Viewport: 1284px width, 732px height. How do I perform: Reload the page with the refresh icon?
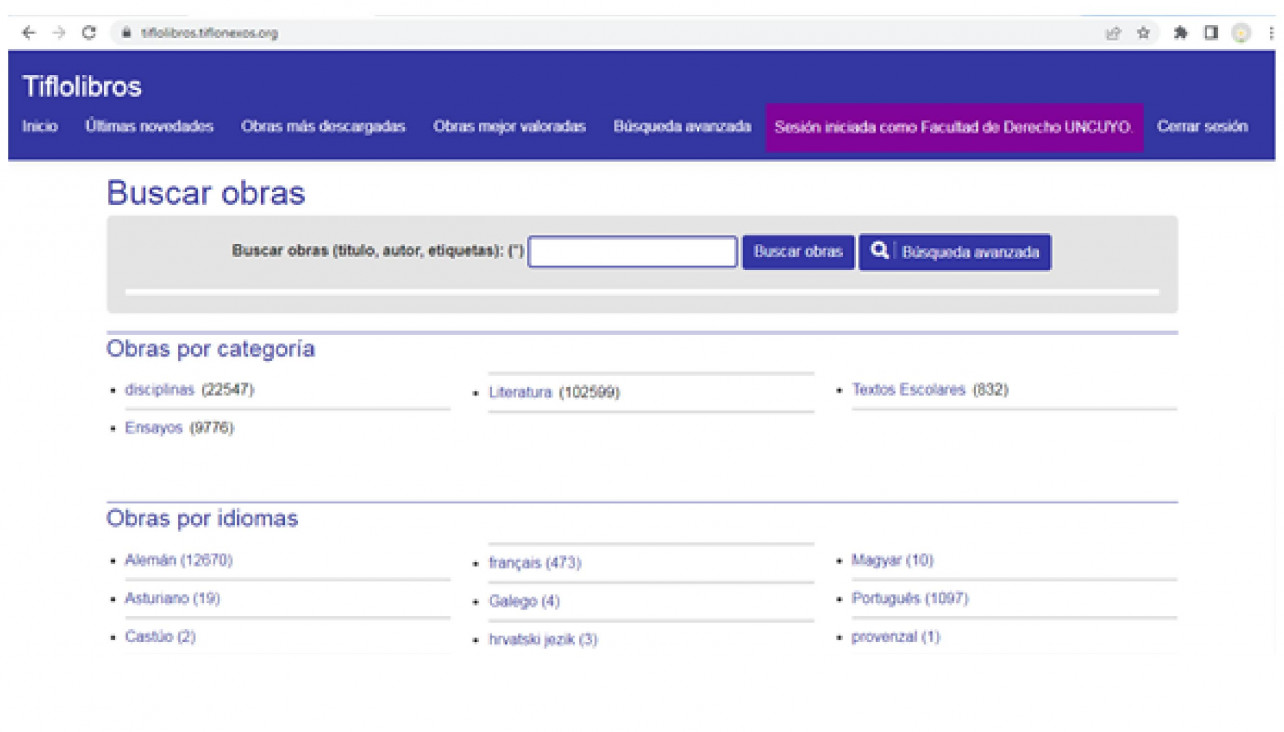click(x=88, y=33)
